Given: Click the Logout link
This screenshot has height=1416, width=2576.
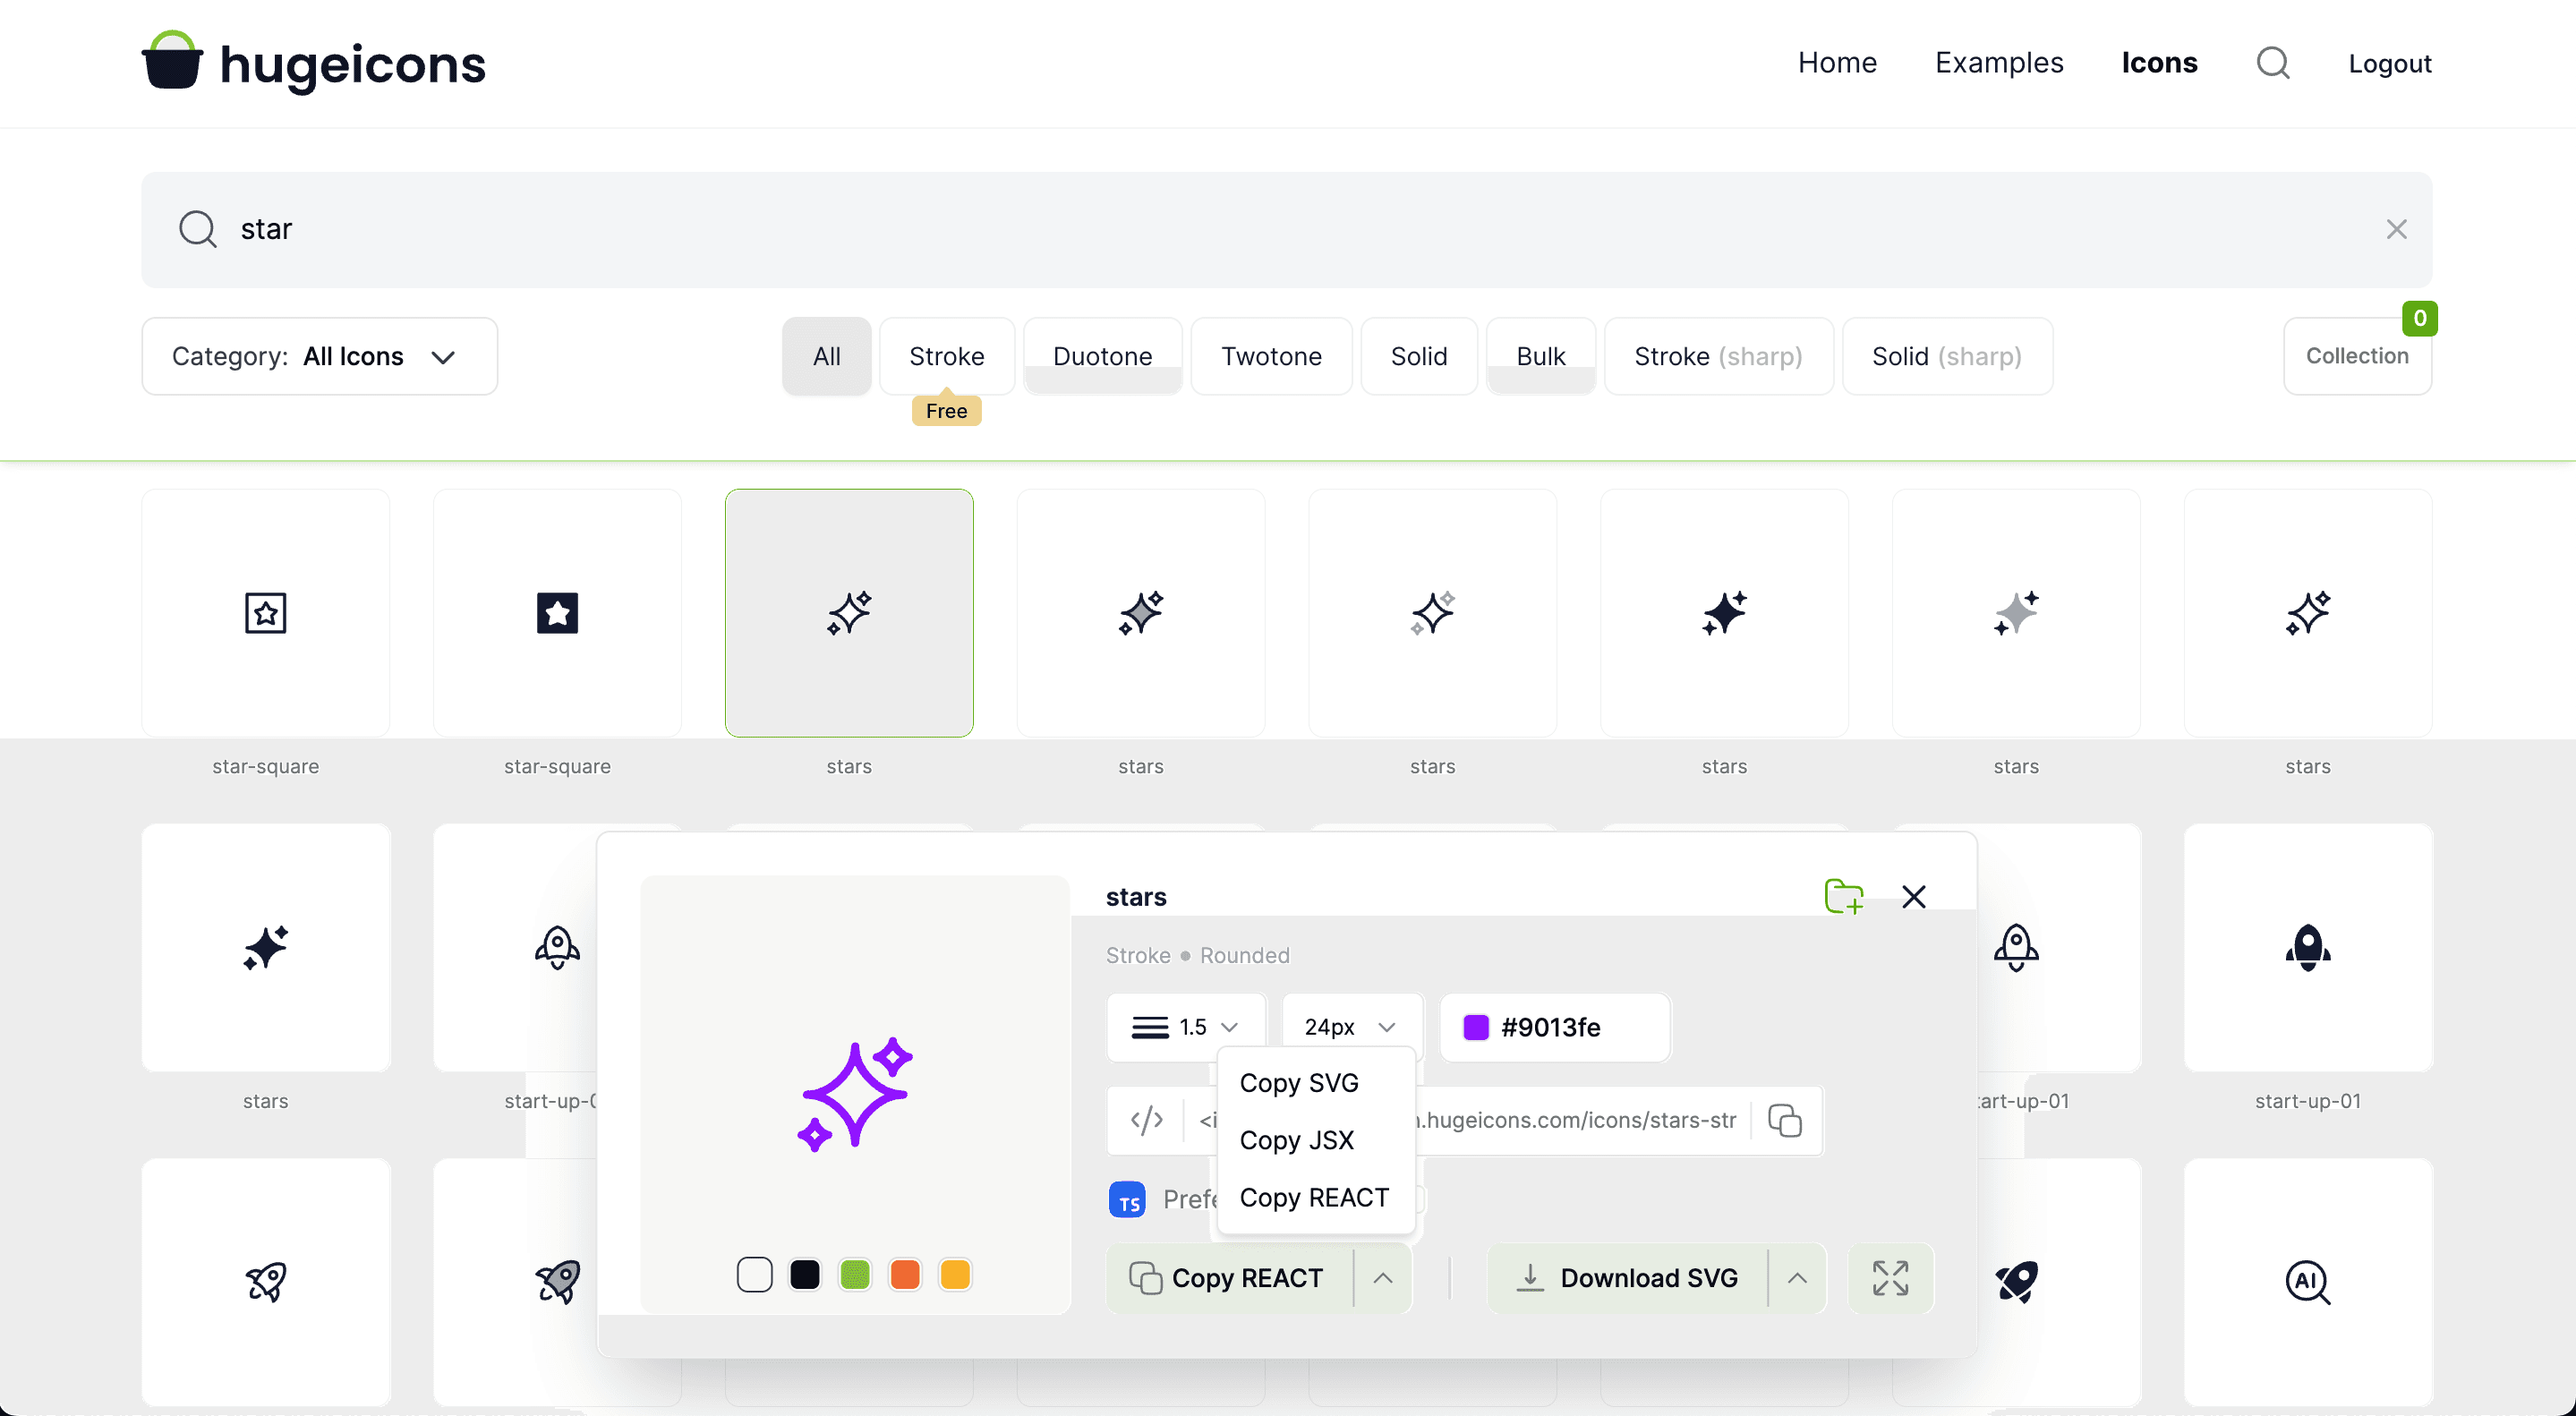Looking at the screenshot, I should (2389, 64).
